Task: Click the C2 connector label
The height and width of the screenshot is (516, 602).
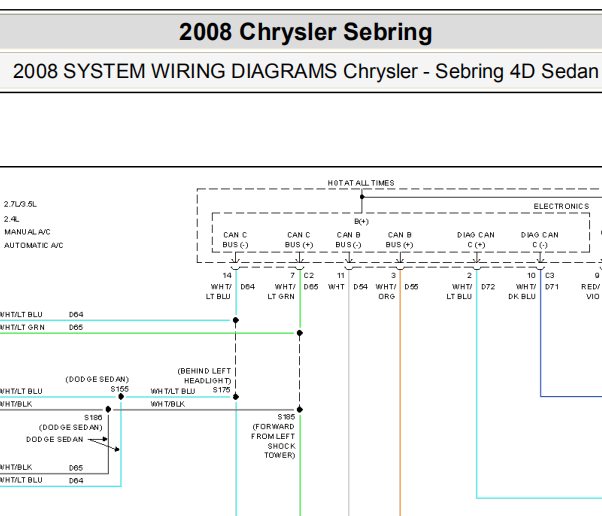Action: pos(309,275)
